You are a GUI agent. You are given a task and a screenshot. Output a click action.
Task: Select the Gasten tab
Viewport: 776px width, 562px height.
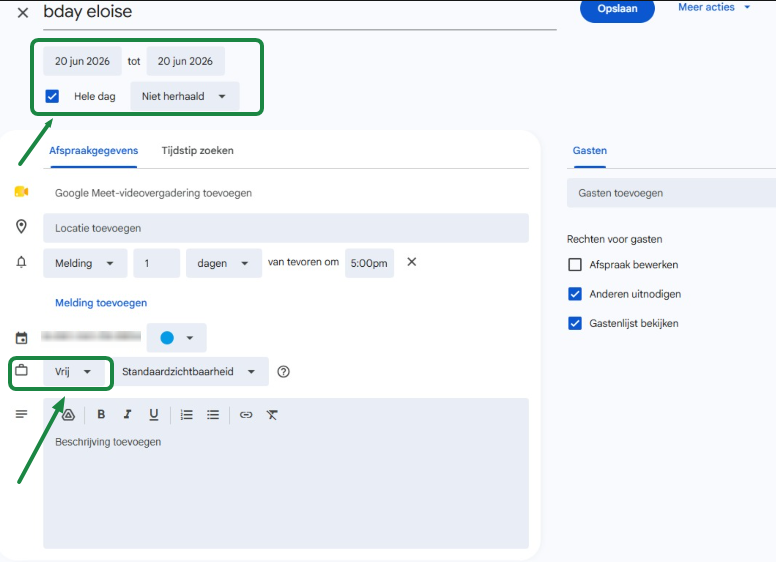[x=589, y=151]
